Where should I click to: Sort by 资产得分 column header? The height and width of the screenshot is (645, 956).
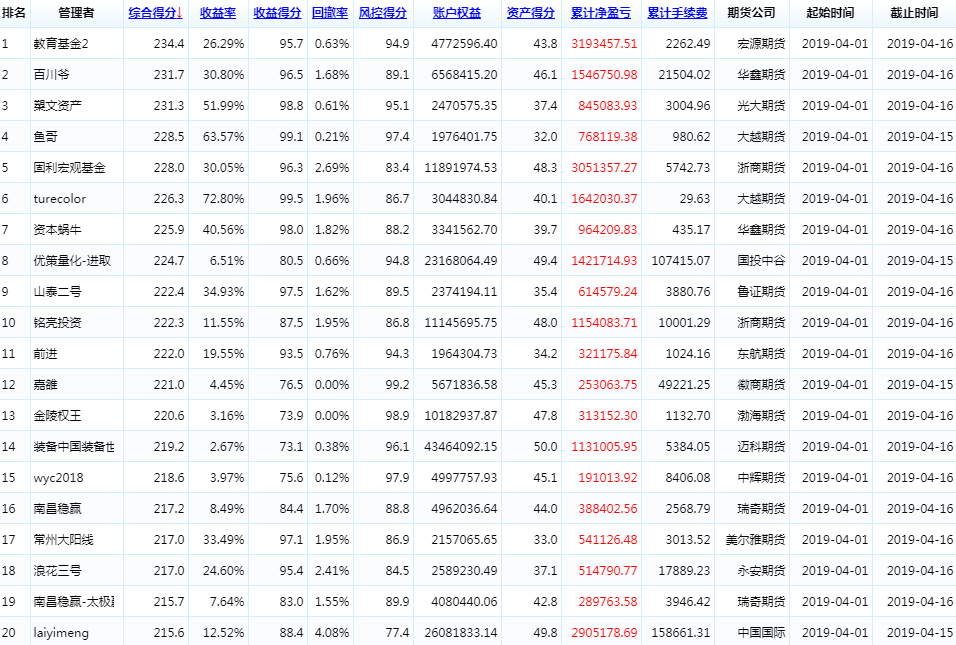click(530, 13)
